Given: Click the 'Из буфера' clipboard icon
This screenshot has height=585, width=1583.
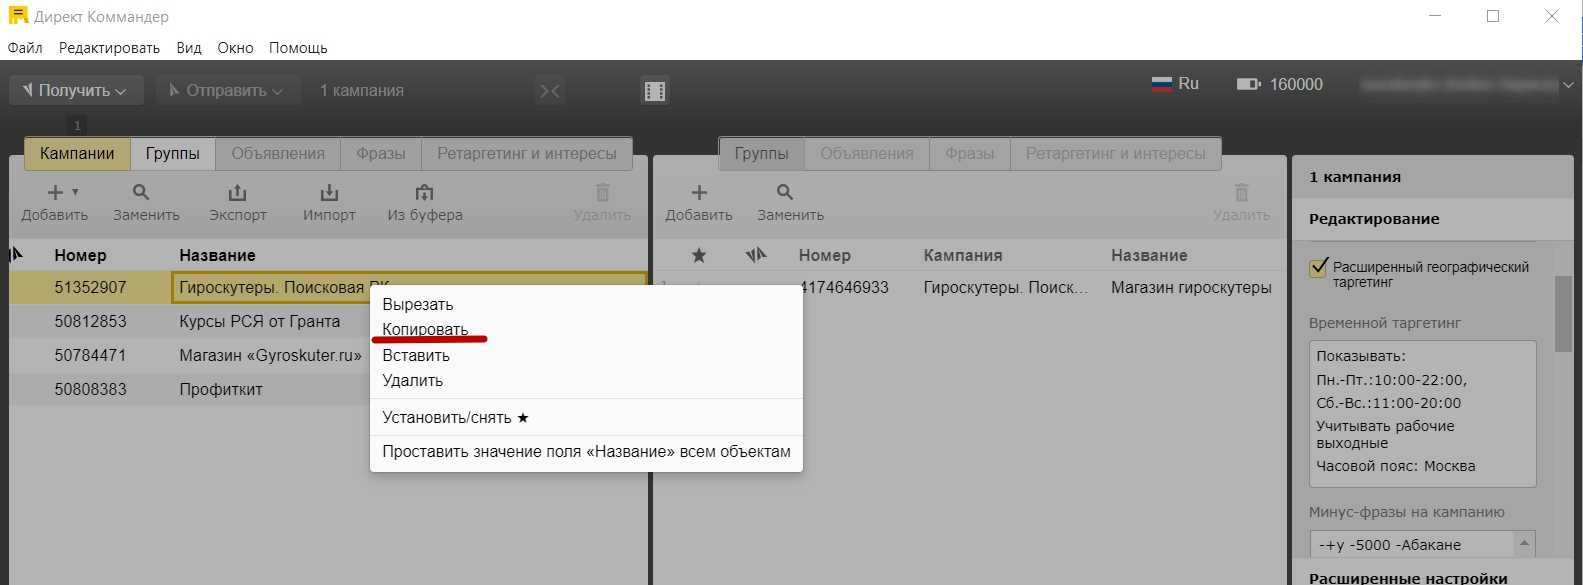Looking at the screenshot, I should (424, 193).
